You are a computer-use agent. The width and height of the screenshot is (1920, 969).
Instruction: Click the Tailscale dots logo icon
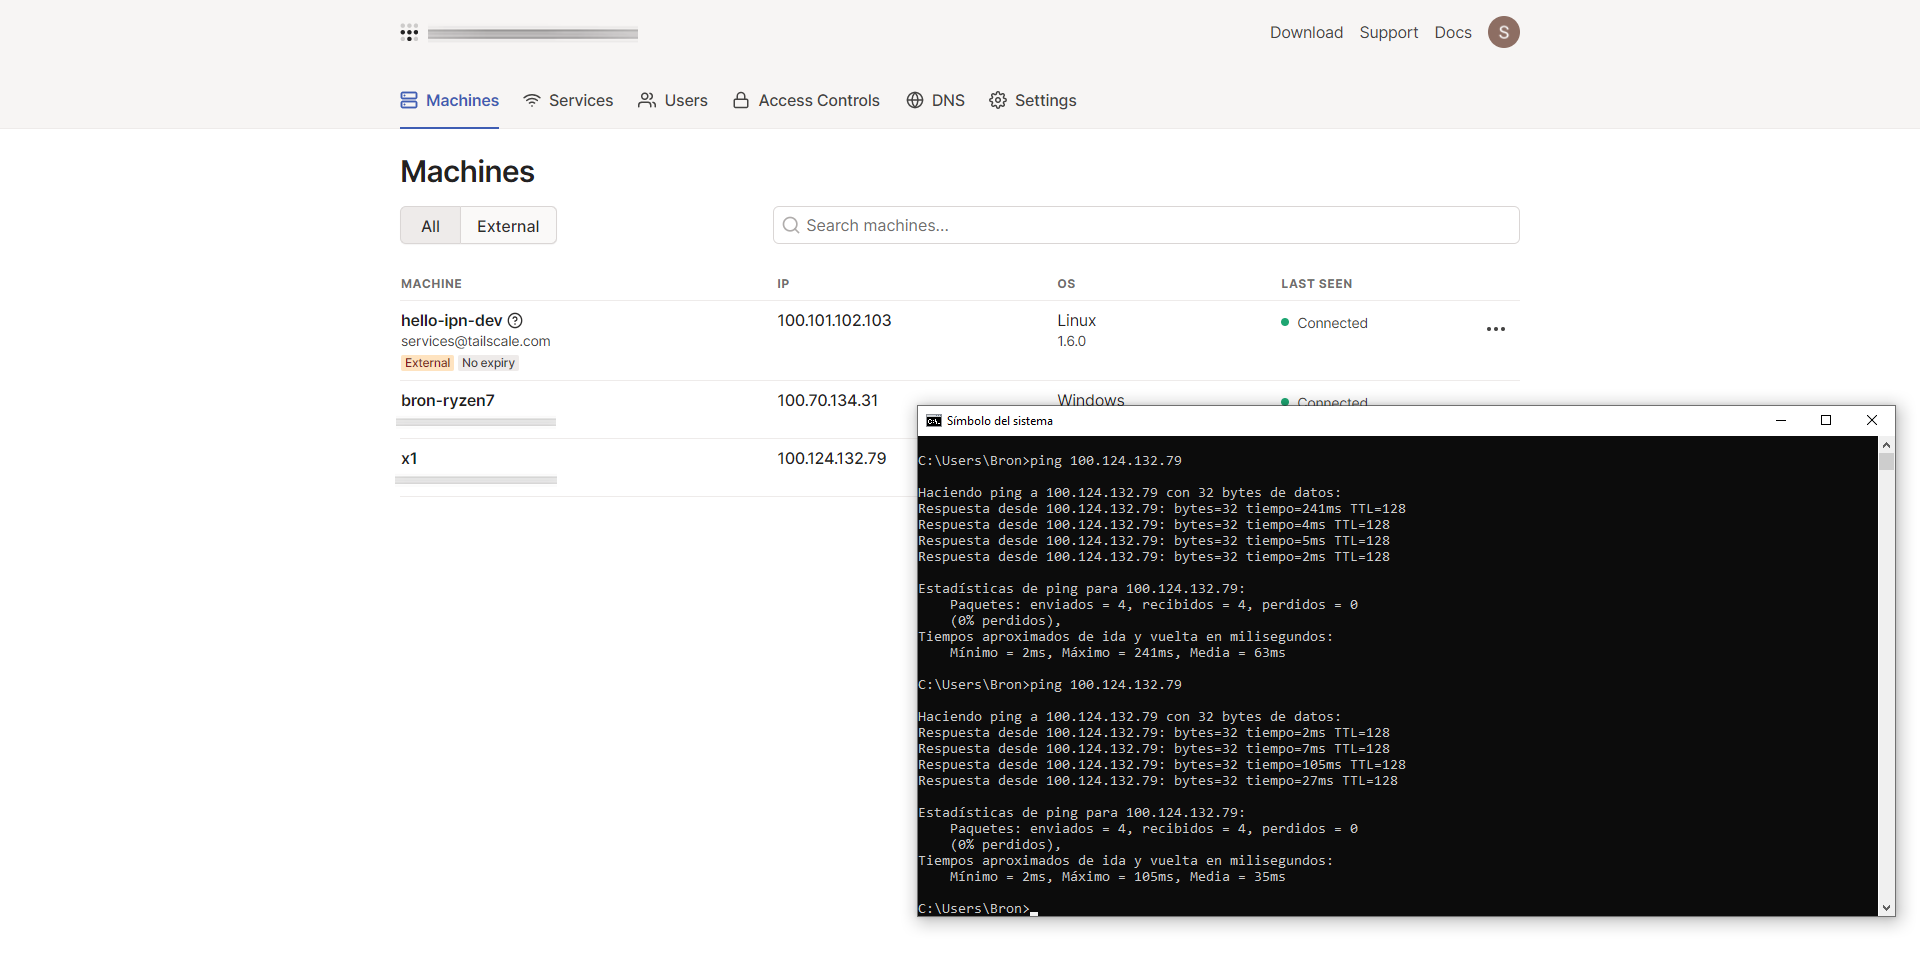(x=409, y=33)
